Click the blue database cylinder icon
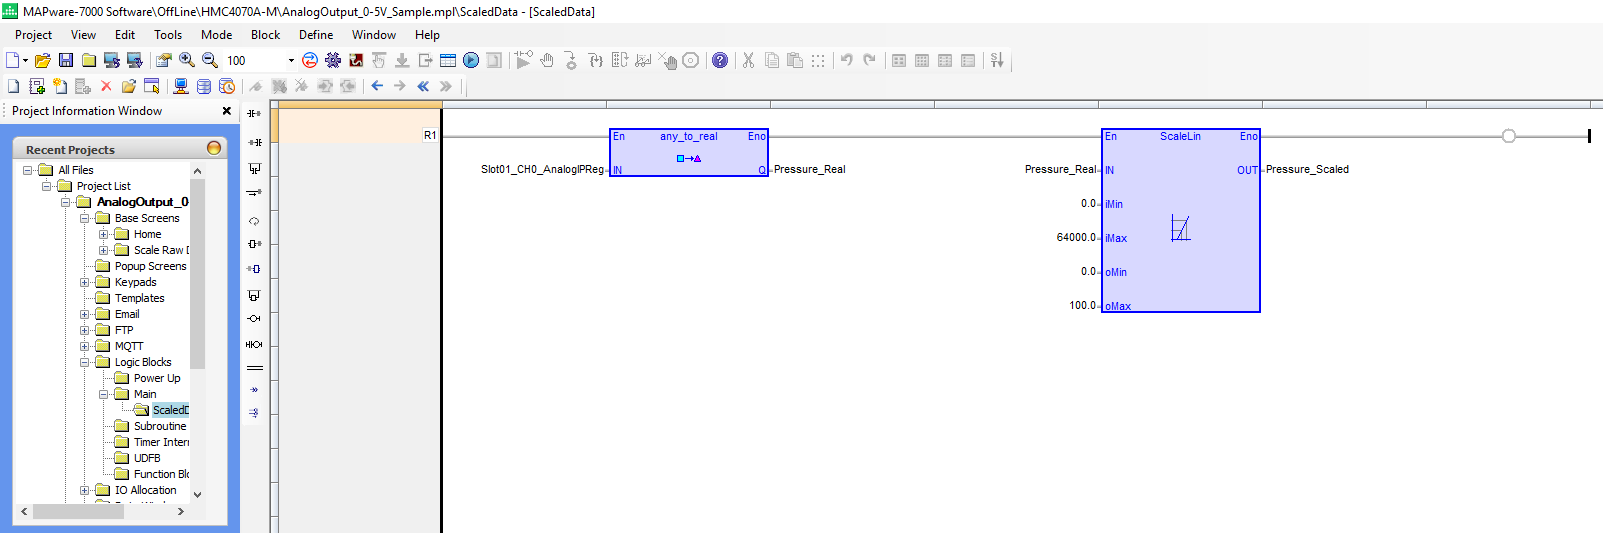The width and height of the screenshot is (1603, 533). coord(204,87)
